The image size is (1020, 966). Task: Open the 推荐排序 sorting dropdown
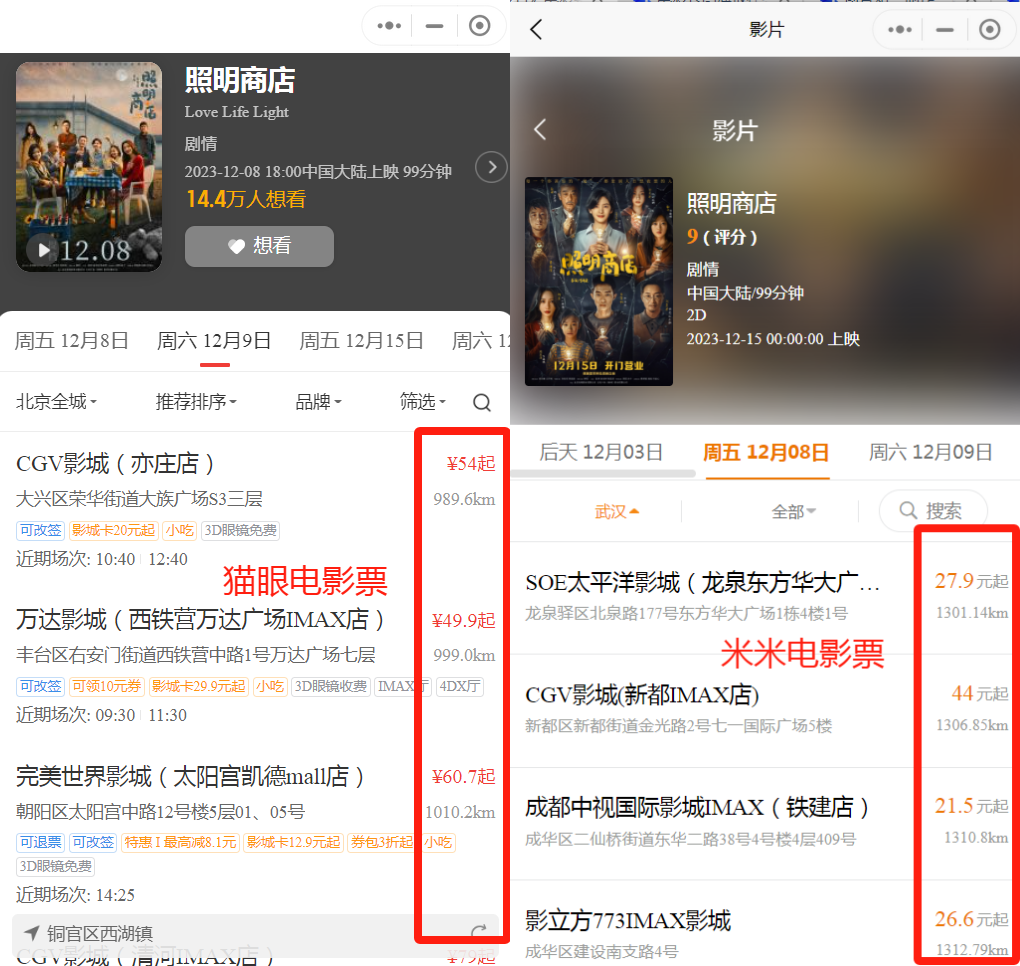point(196,402)
